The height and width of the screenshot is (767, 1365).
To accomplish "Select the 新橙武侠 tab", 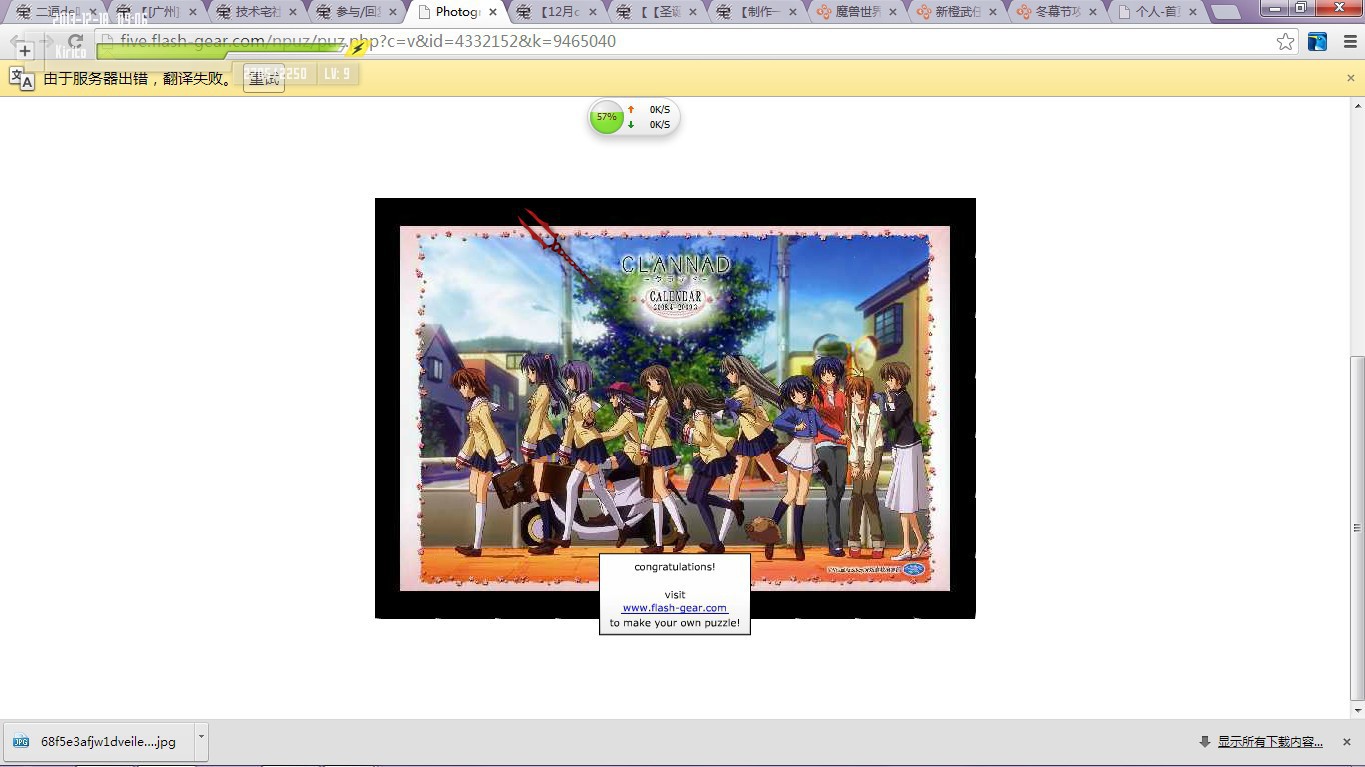I will click(x=957, y=12).
